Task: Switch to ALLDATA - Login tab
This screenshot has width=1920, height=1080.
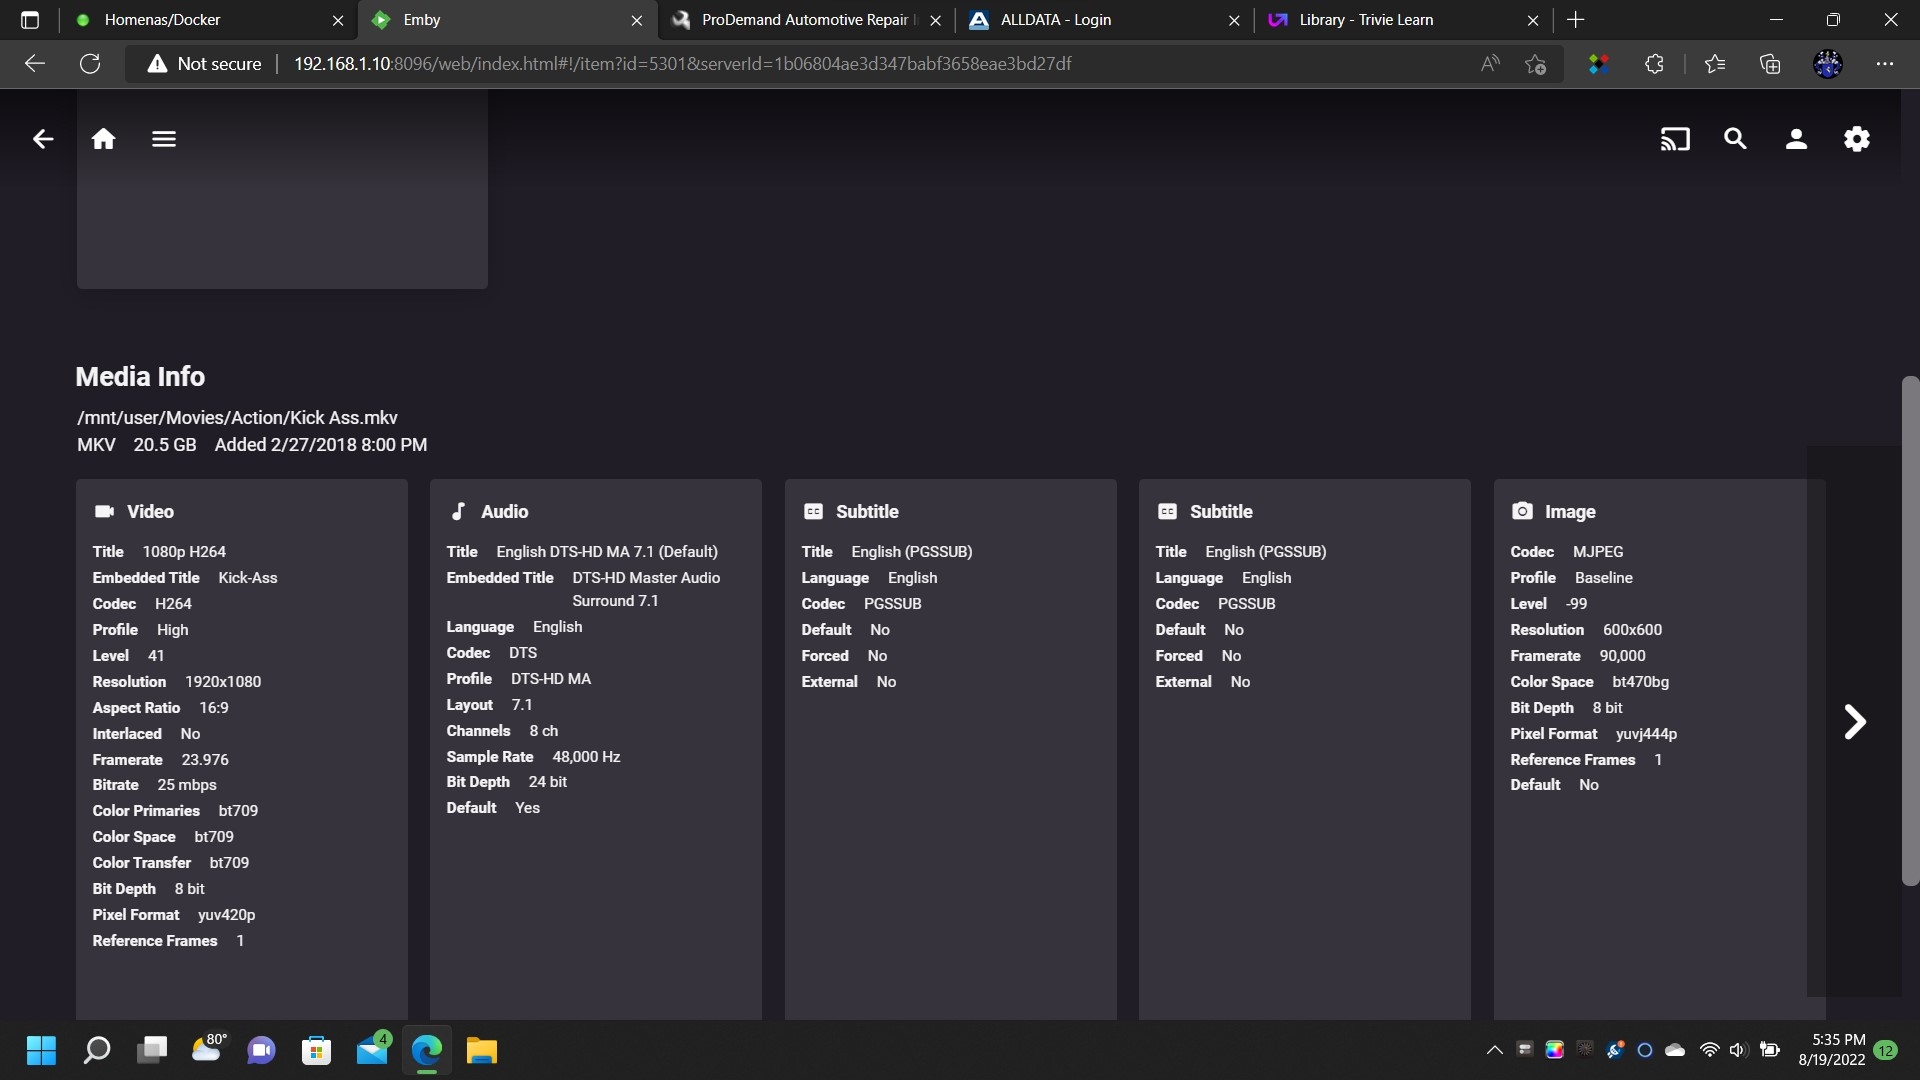Action: click(x=1055, y=20)
